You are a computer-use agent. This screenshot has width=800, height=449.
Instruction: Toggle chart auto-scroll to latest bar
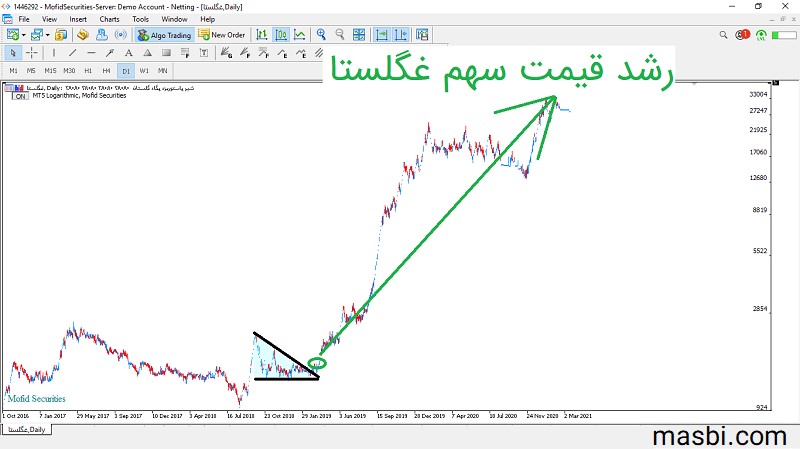coord(382,35)
